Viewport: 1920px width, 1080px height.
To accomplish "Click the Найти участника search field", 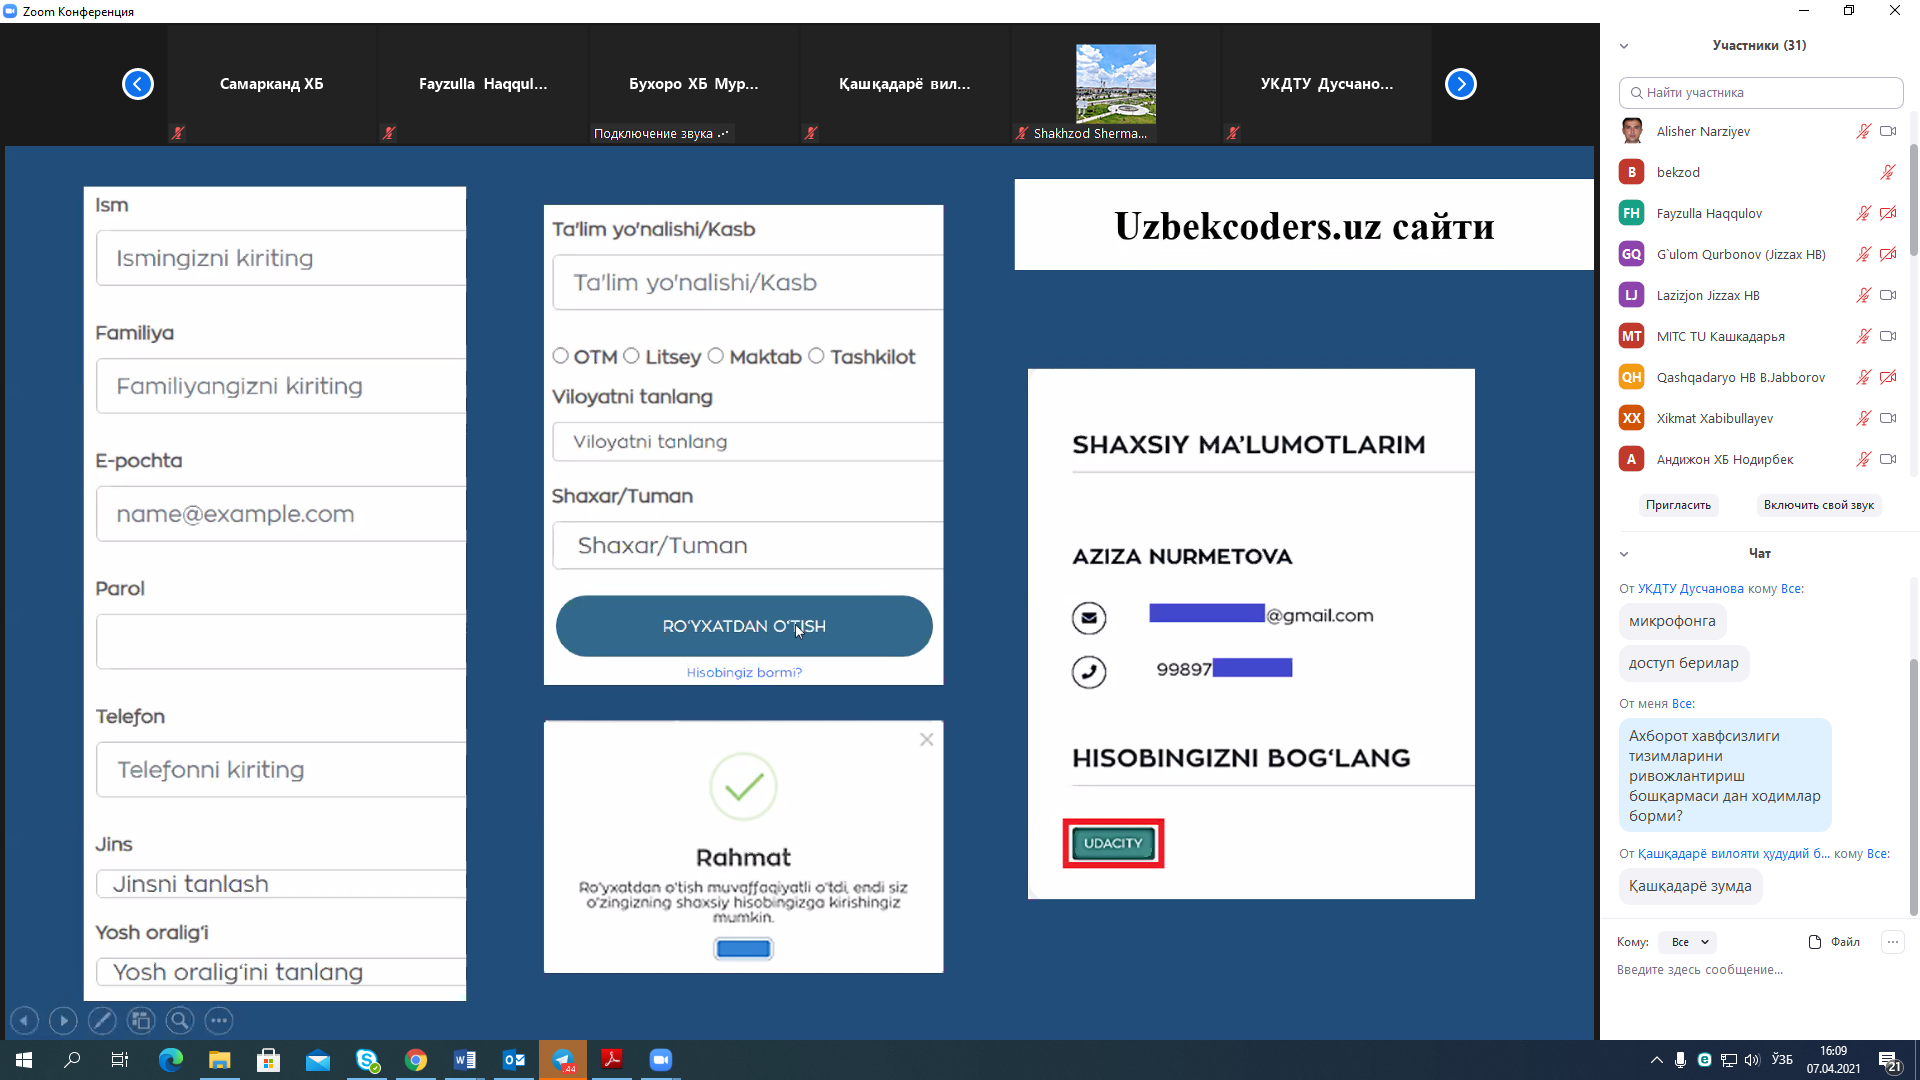I will (1760, 92).
